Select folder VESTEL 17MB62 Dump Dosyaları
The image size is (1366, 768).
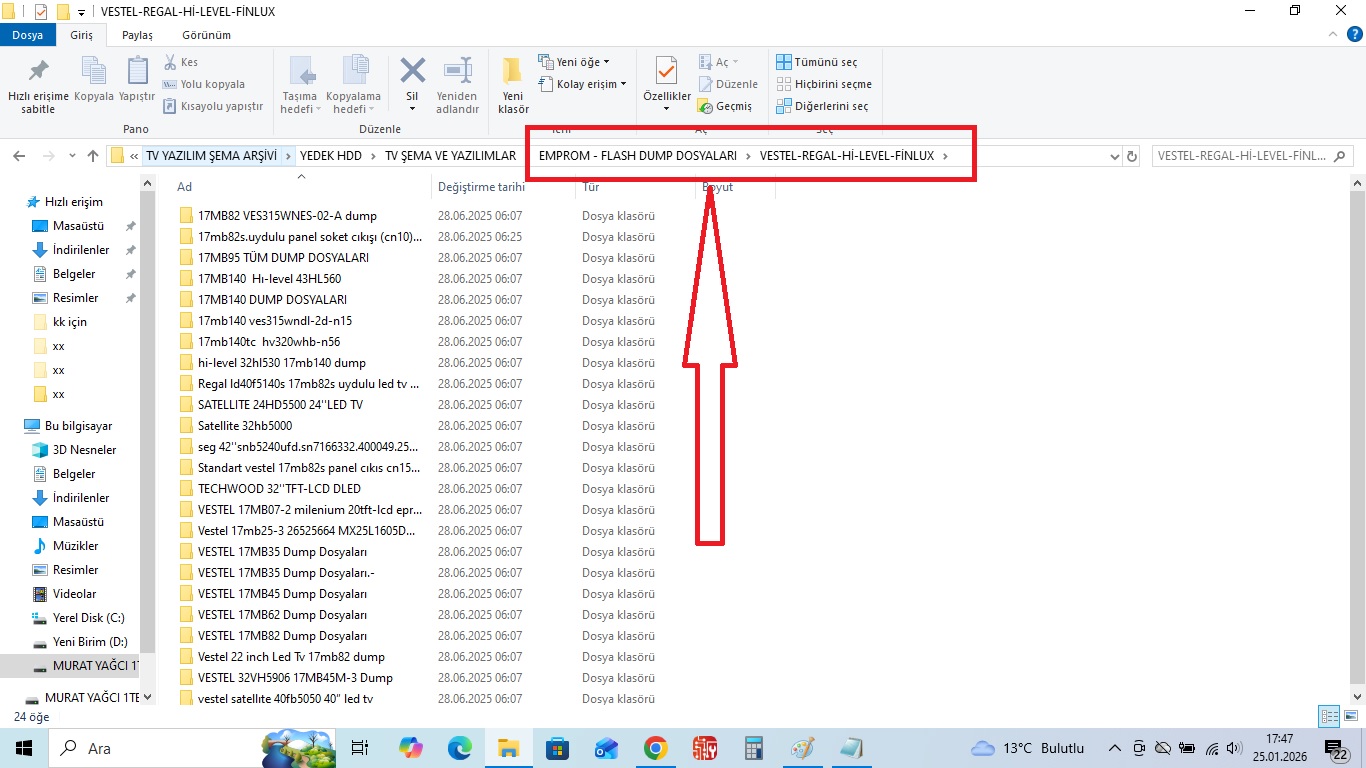click(282, 615)
